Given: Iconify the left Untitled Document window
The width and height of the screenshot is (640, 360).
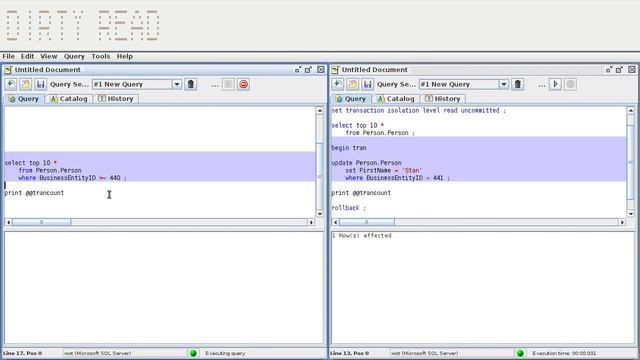Looking at the screenshot, I should coord(298,70).
